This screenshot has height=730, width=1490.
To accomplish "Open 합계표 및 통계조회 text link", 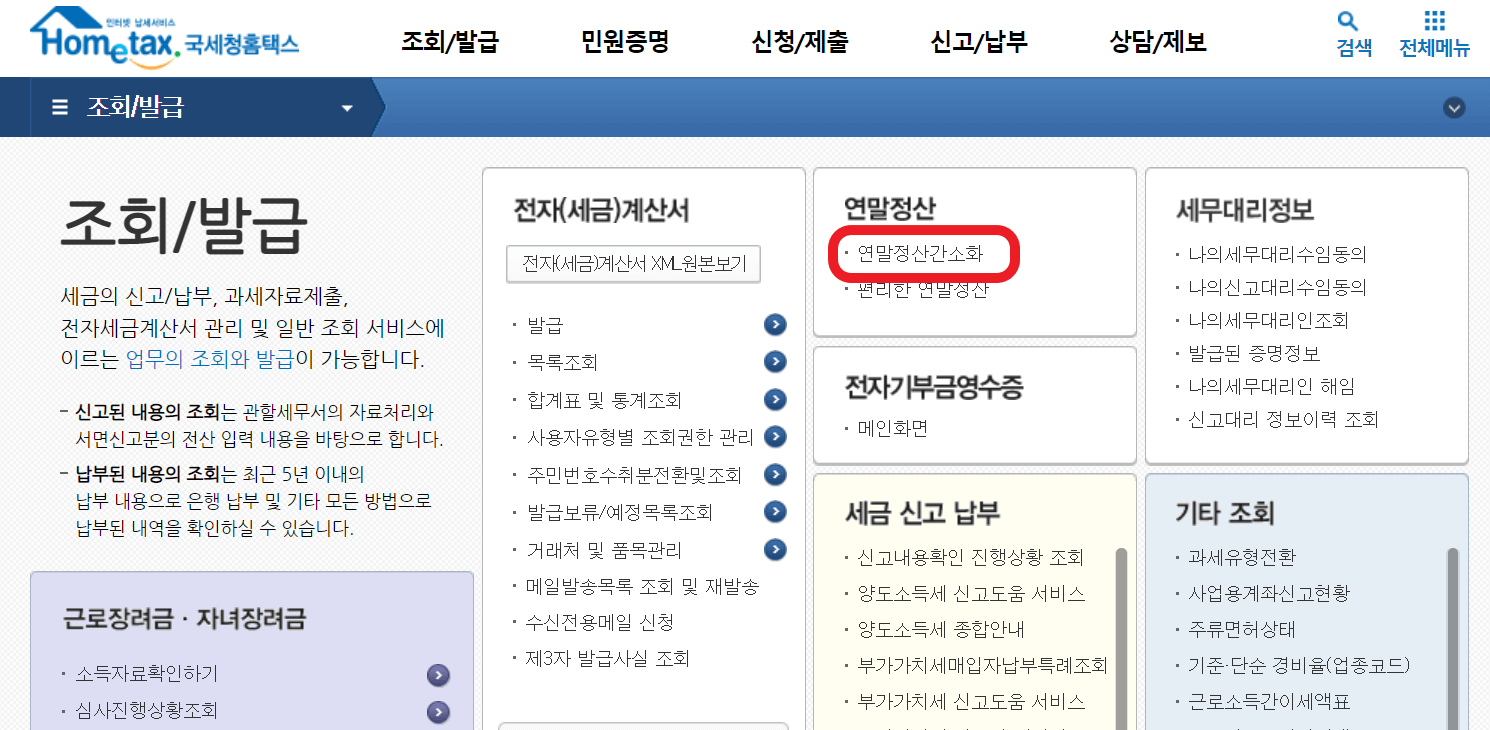I will (604, 400).
